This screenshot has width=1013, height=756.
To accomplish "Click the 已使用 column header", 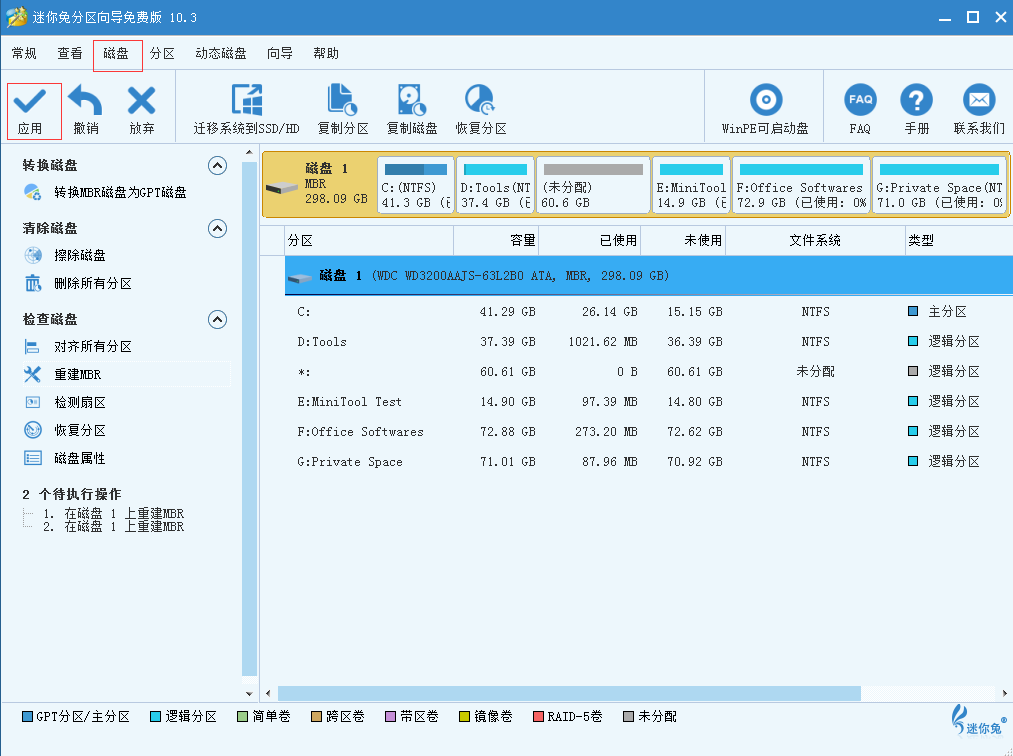I will point(589,241).
